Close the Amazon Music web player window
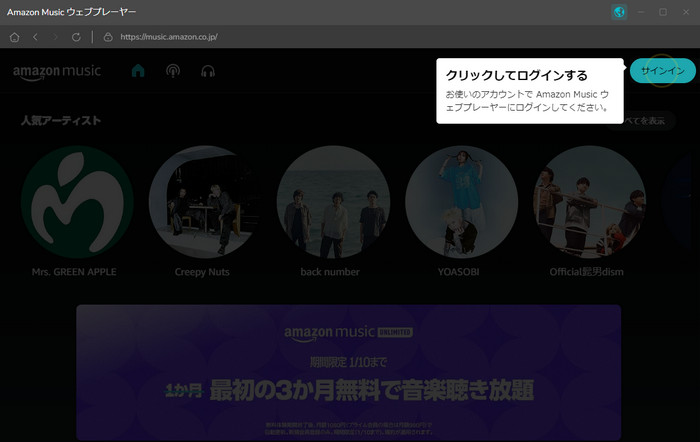The height and width of the screenshot is (442, 700). tap(686, 12)
